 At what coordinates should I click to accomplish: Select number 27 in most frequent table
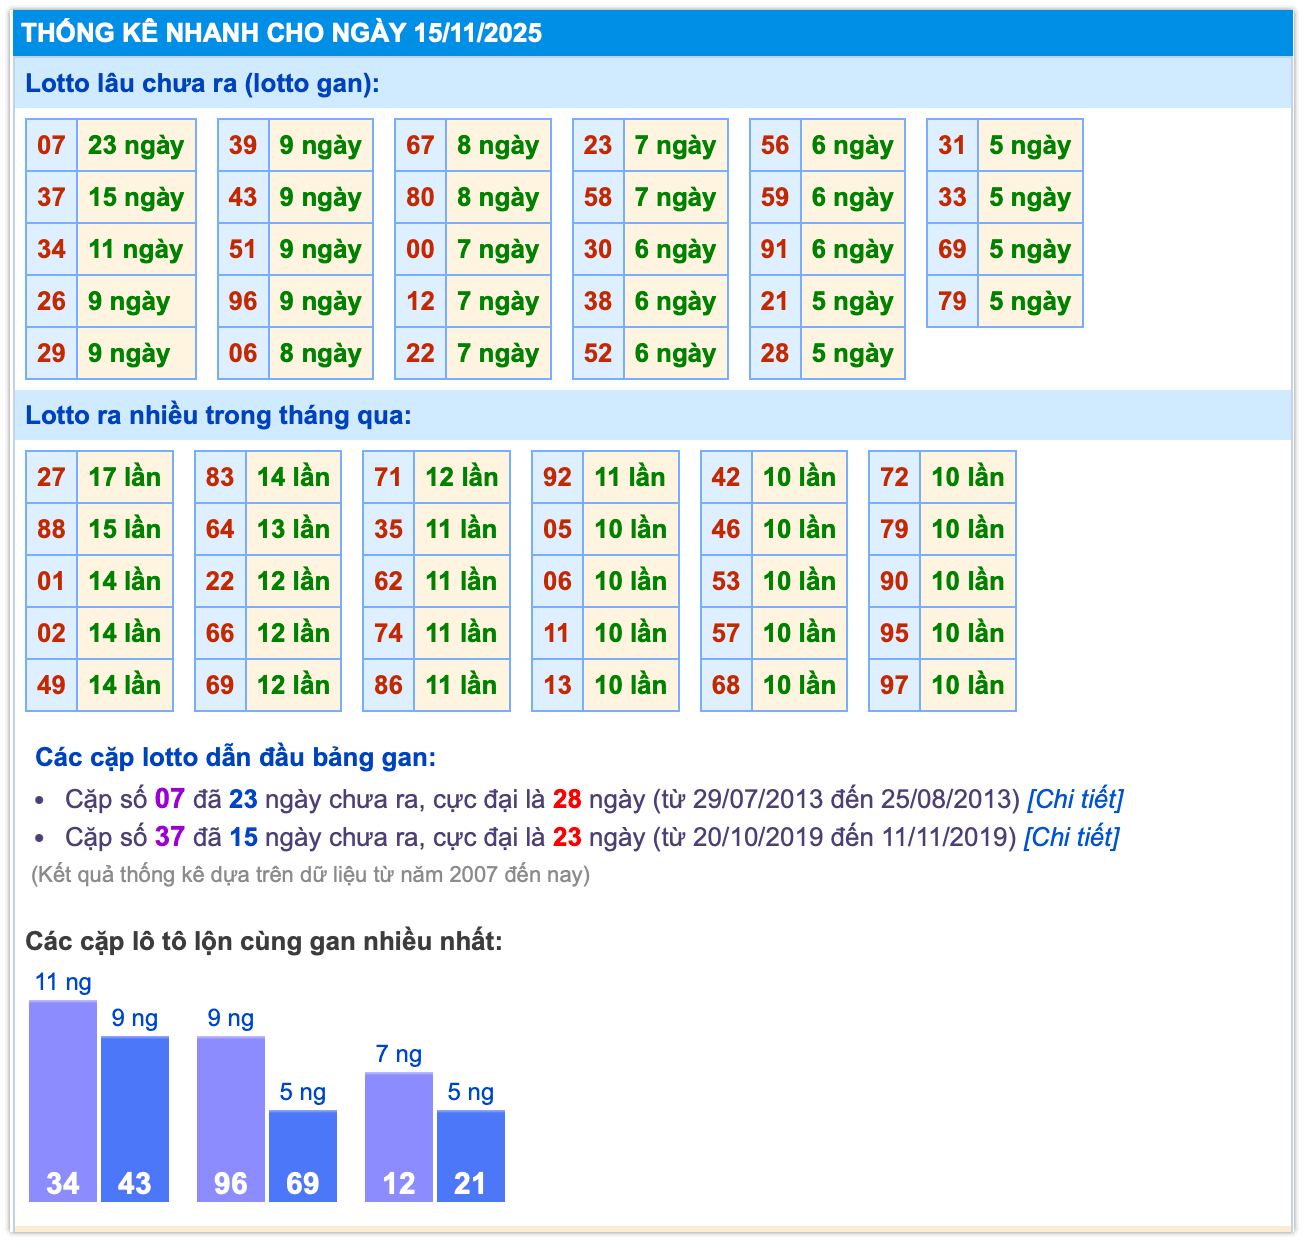[x=51, y=478]
